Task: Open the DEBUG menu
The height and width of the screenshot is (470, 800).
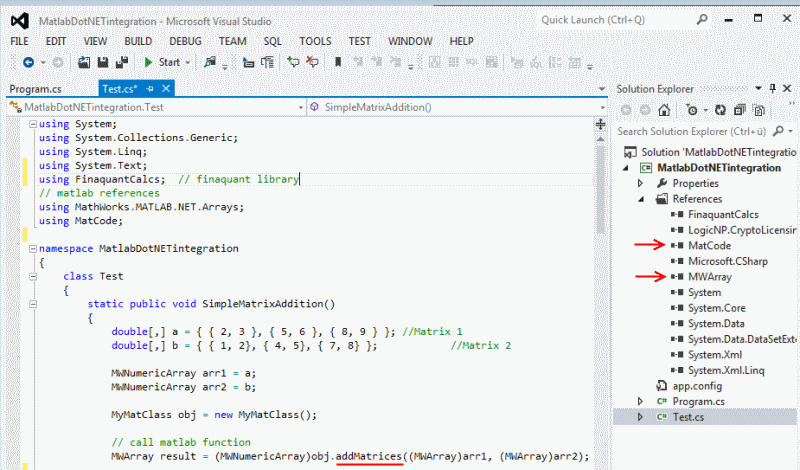Action: pos(185,41)
